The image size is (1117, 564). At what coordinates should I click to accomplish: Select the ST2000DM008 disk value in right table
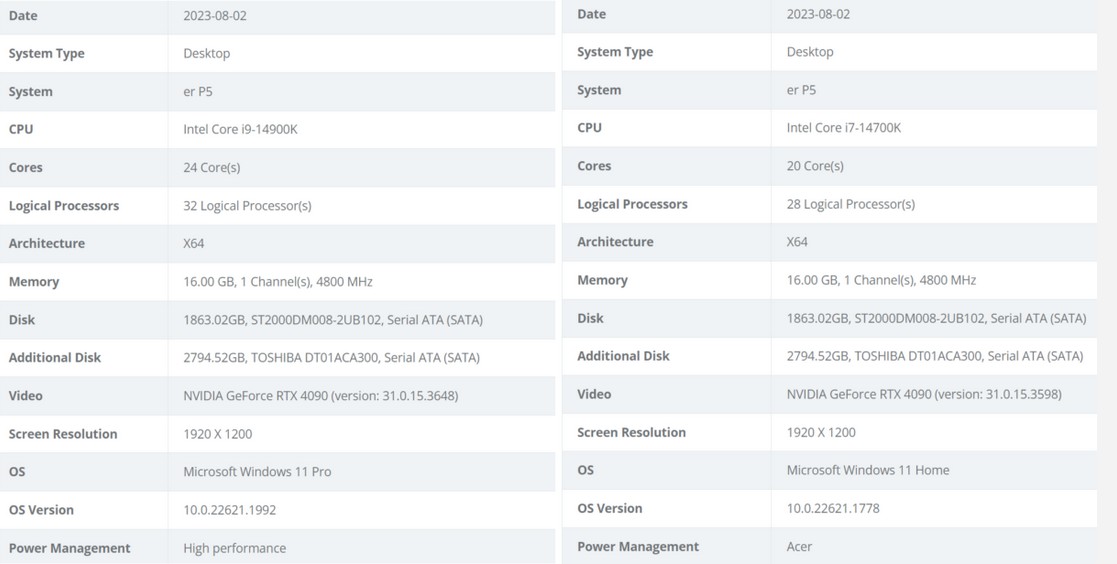point(935,318)
